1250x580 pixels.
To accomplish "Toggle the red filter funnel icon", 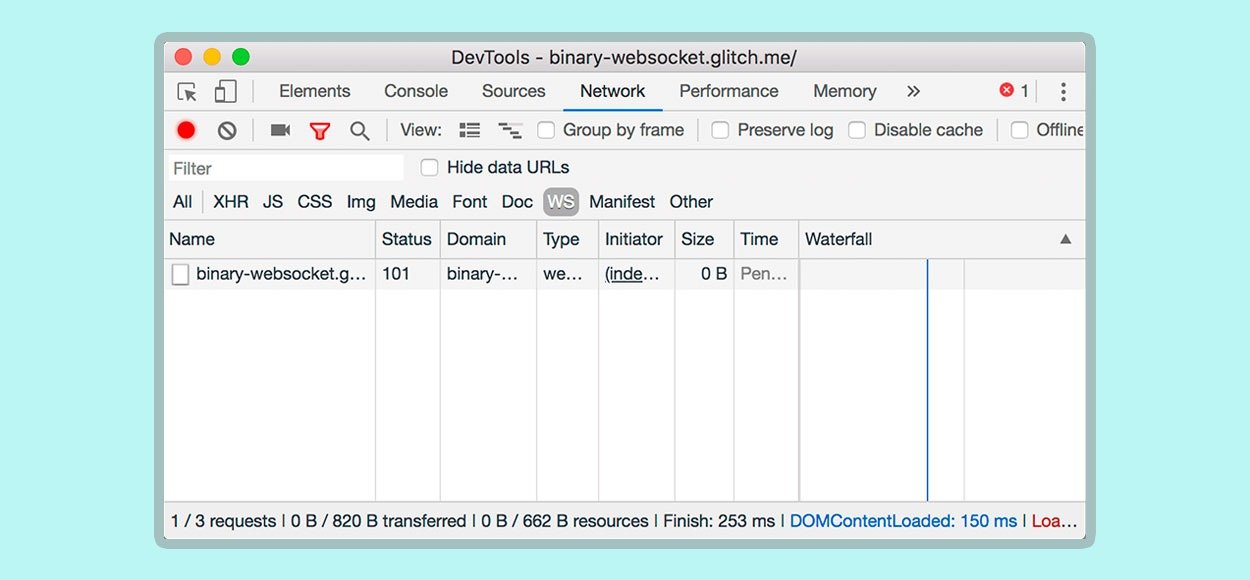I will pyautogui.click(x=320, y=131).
